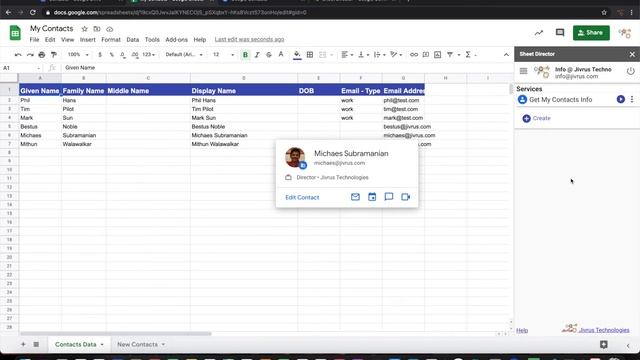Open comment history icon

coord(560,33)
